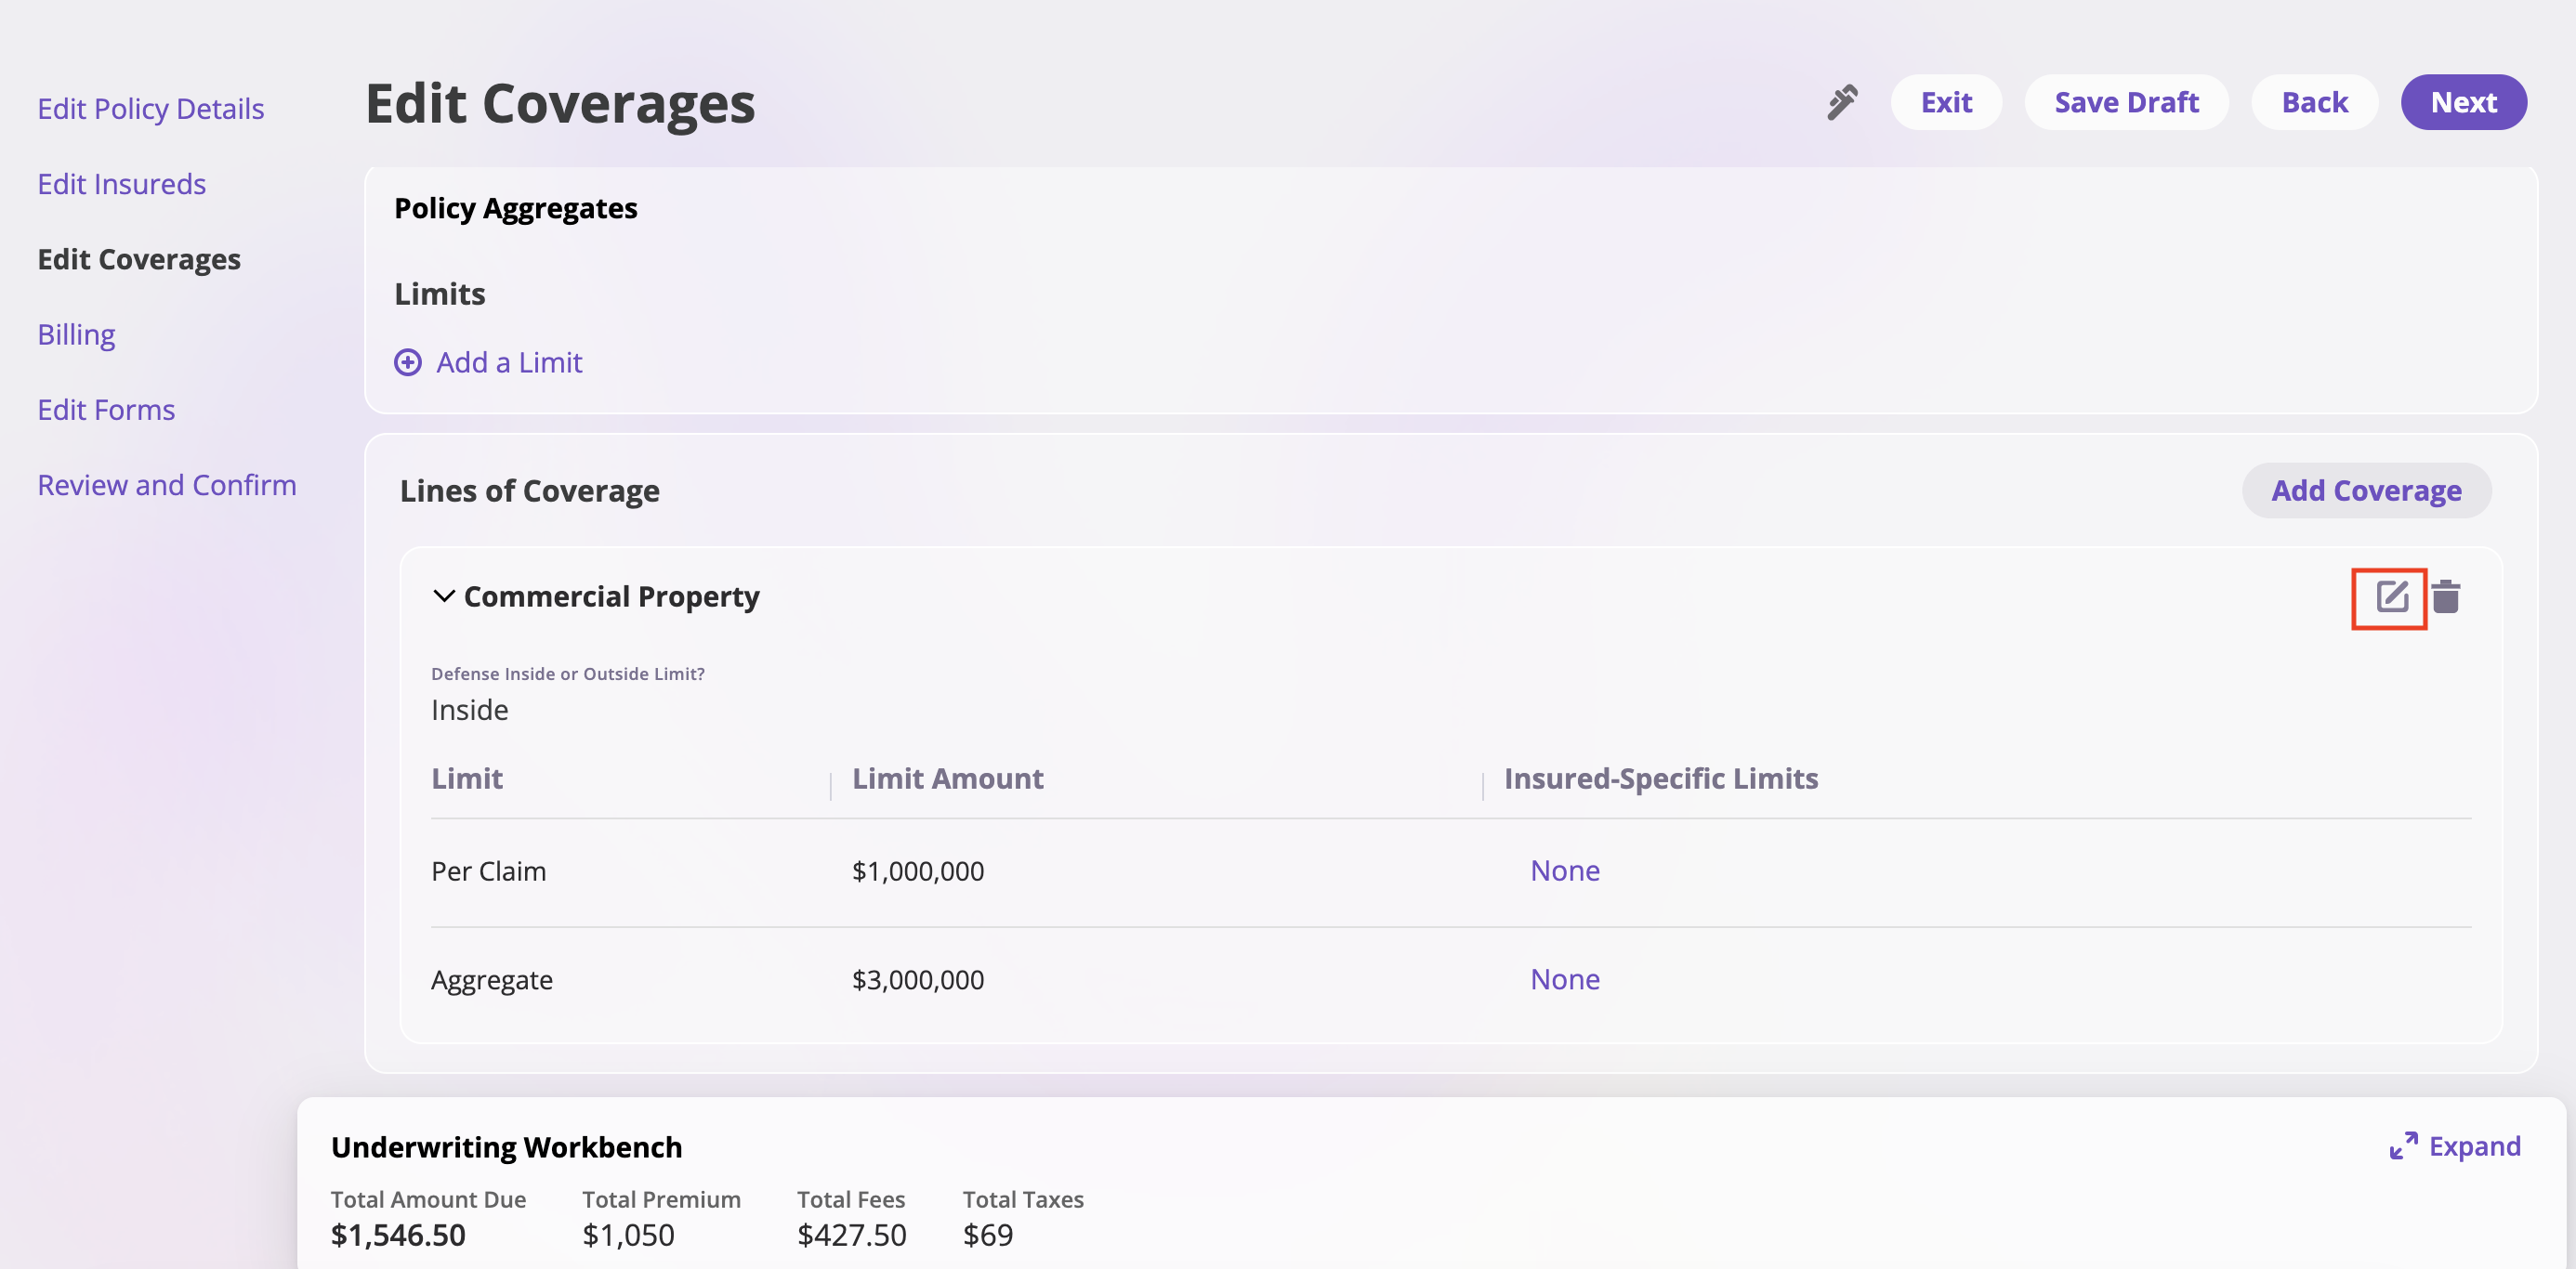This screenshot has height=1269, width=2576.
Task: Select Billing in the left navigation
Action: click(x=76, y=334)
